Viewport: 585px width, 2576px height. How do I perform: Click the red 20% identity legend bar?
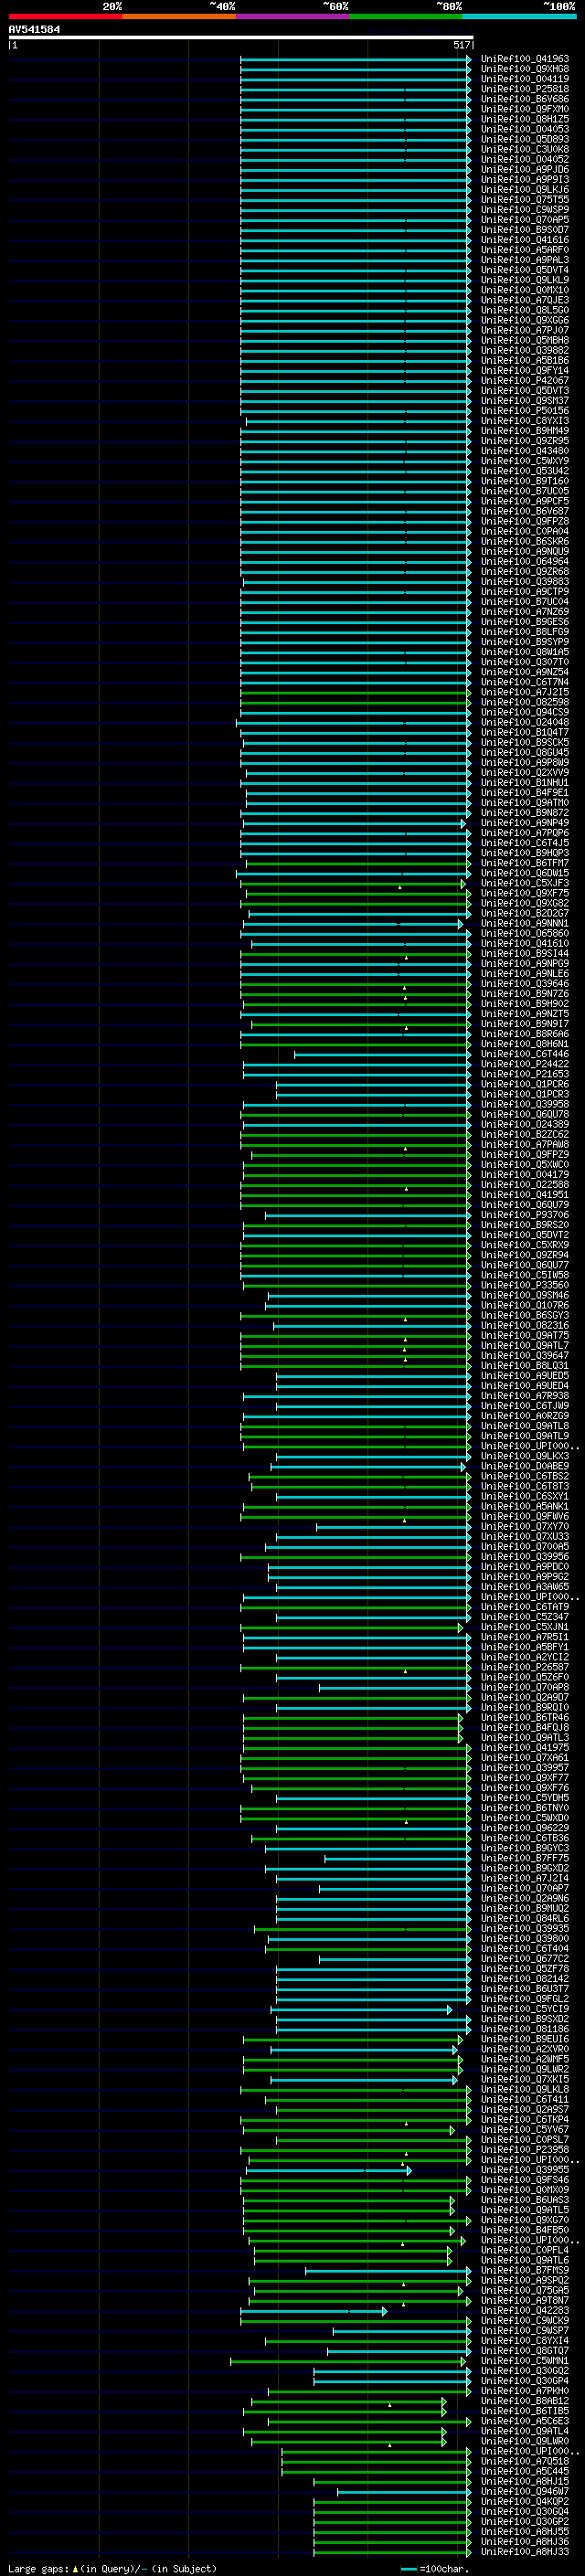click(x=65, y=16)
